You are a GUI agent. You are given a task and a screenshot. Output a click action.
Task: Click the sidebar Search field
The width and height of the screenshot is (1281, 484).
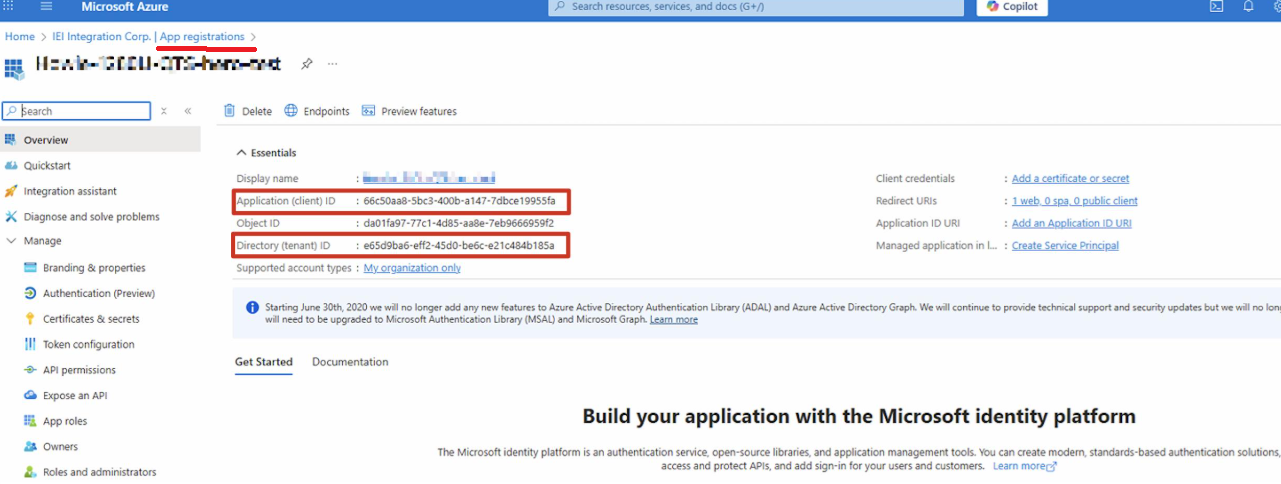(x=76, y=111)
